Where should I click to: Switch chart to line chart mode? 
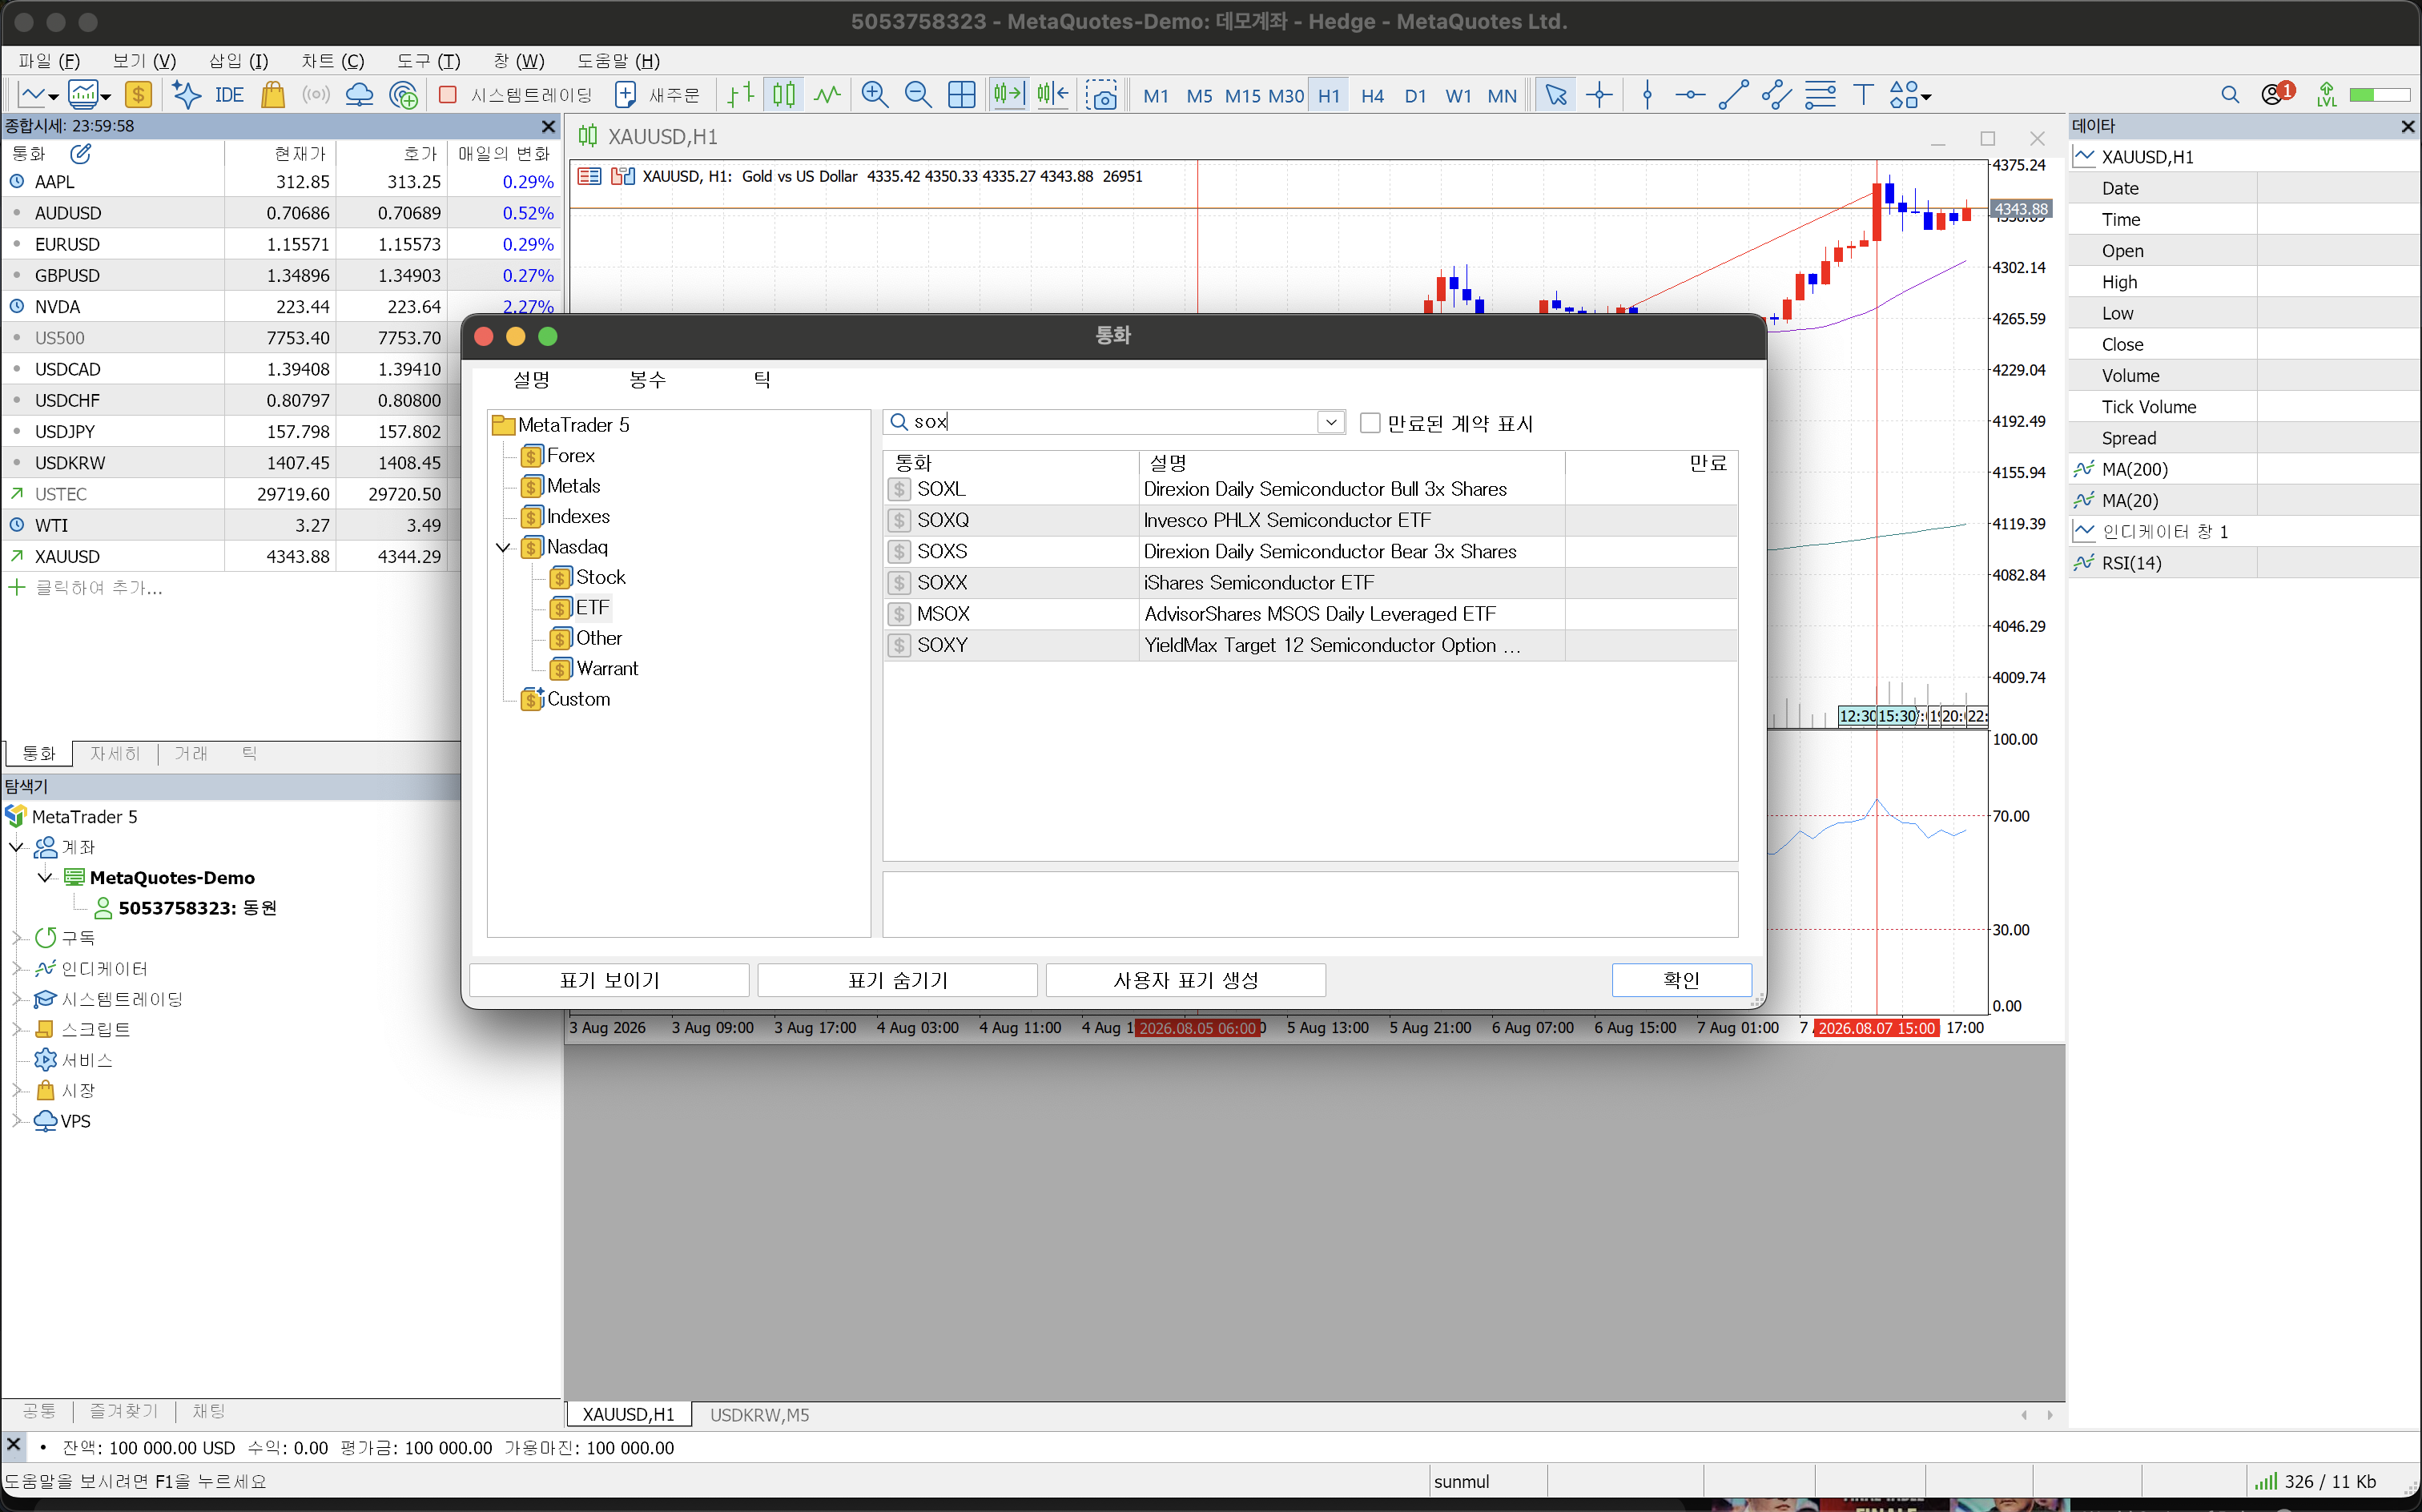coord(827,95)
